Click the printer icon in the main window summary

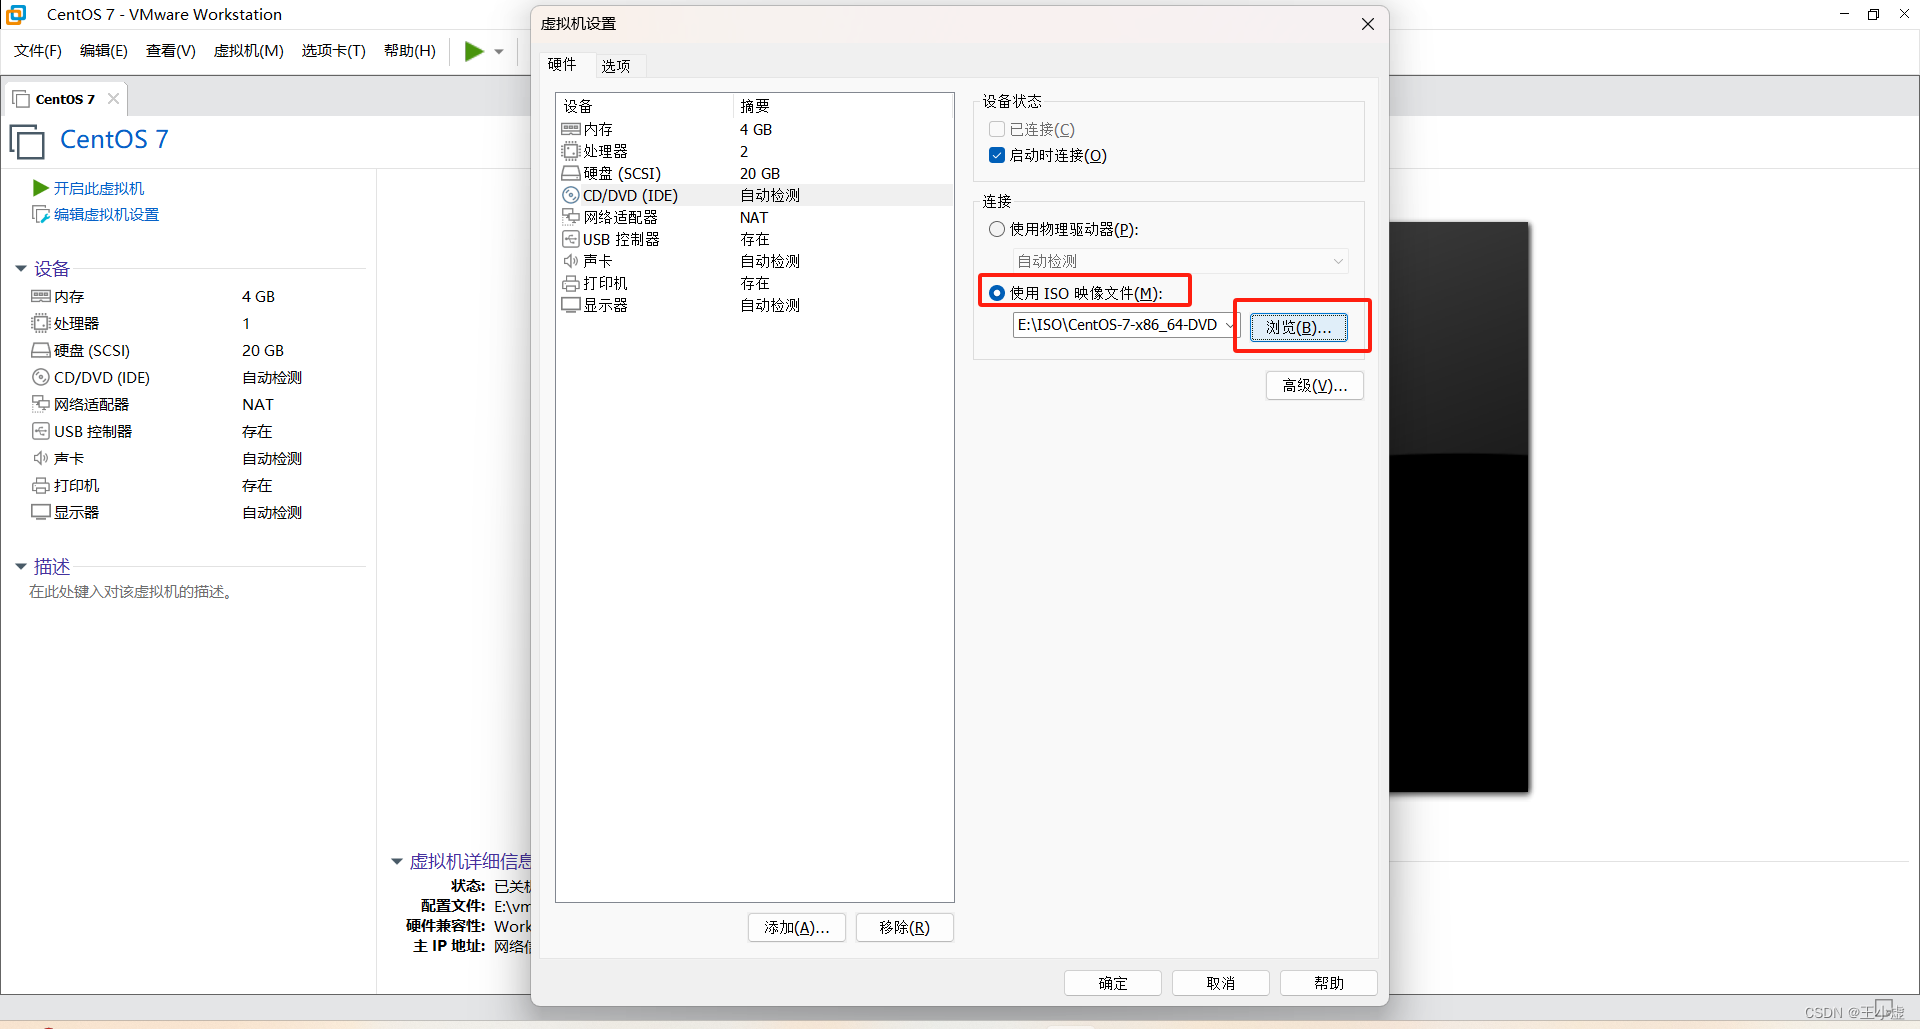pos(41,485)
